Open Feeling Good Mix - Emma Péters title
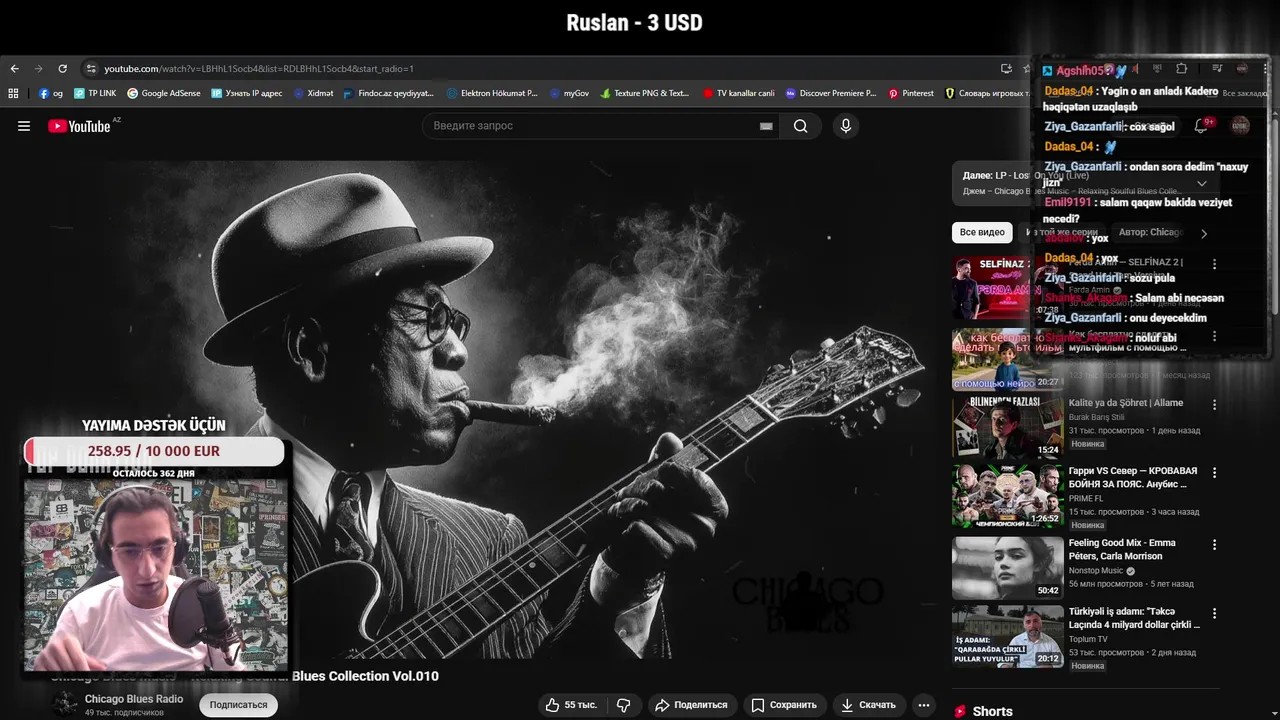The height and width of the screenshot is (720, 1280). [1122, 549]
